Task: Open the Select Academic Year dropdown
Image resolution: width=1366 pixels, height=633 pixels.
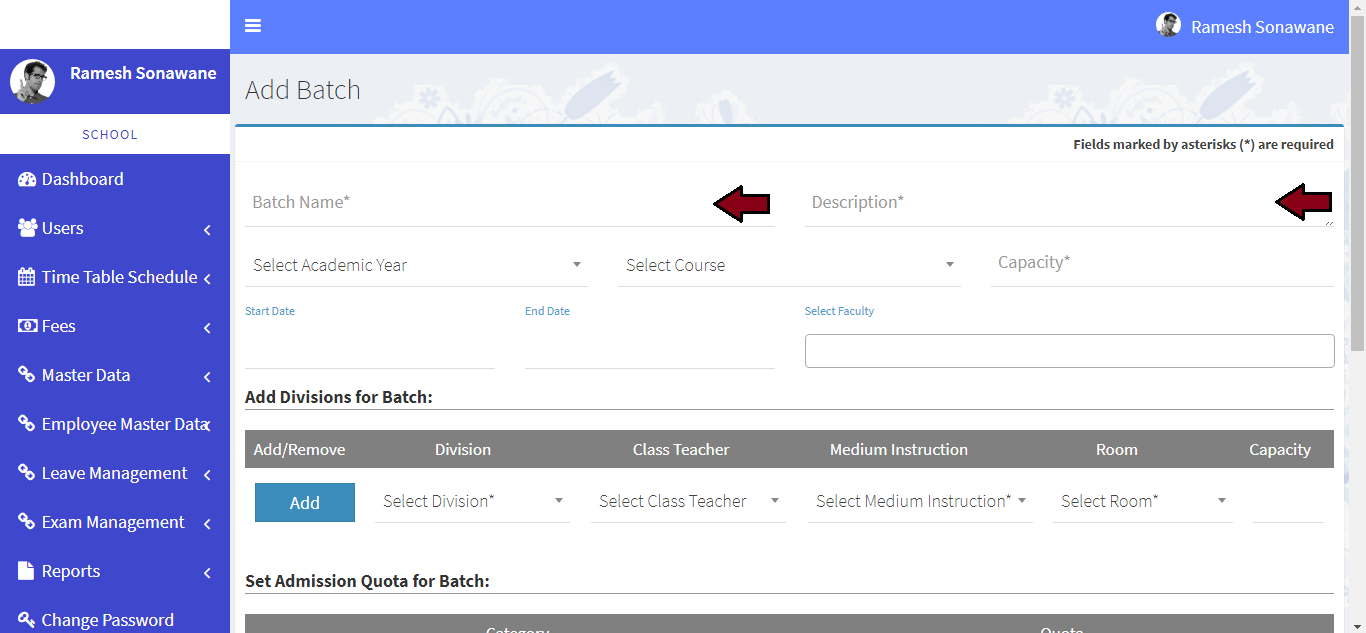Action: pyautogui.click(x=416, y=265)
